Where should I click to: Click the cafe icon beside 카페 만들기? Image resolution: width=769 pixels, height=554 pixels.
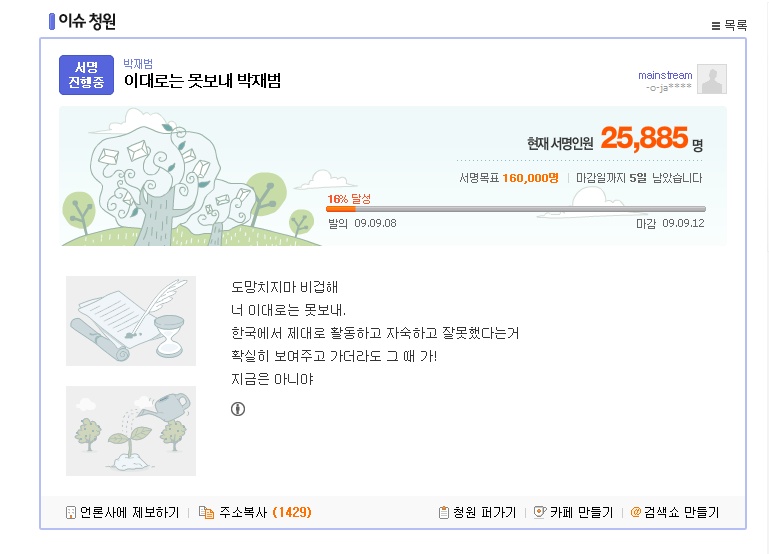[540, 513]
